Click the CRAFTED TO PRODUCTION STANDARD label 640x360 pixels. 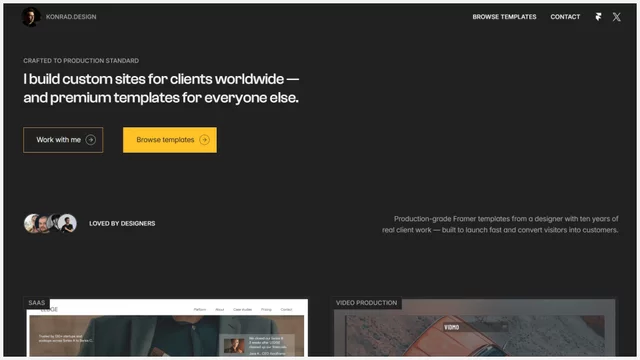pyautogui.click(x=81, y=61)
